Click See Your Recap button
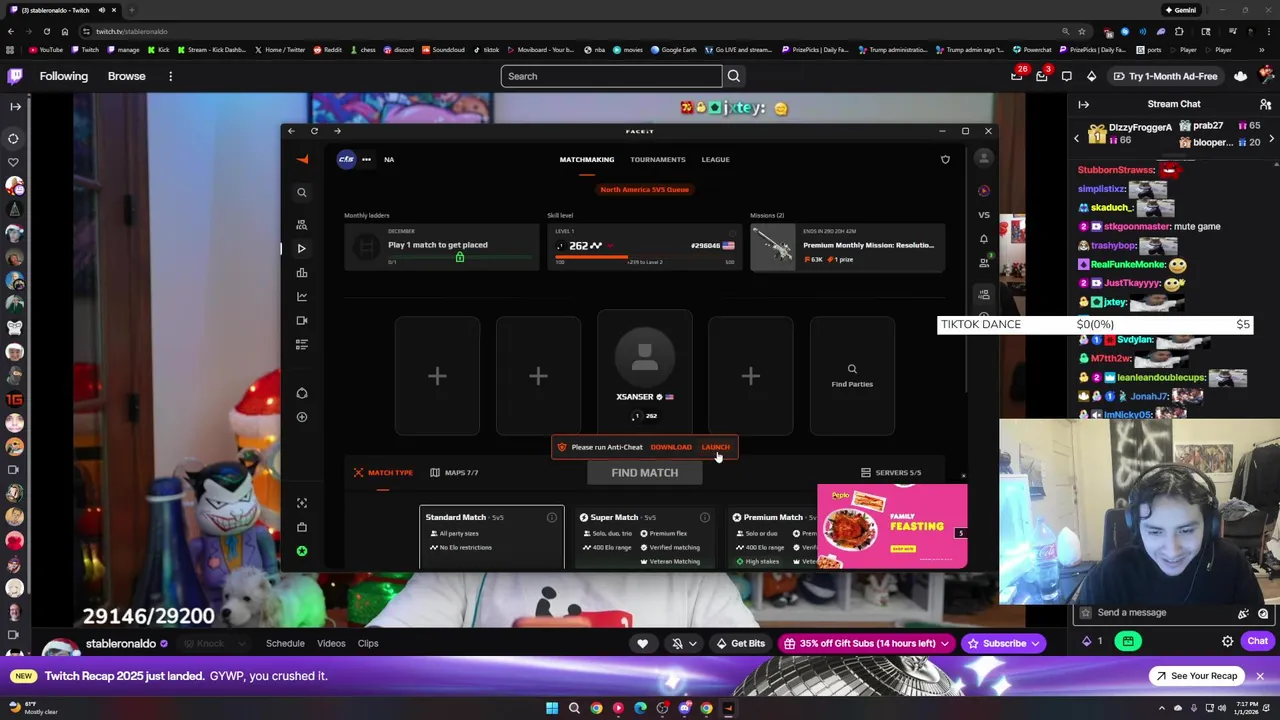Screen dimensions: 1280x720 (x=1198, y=676)
